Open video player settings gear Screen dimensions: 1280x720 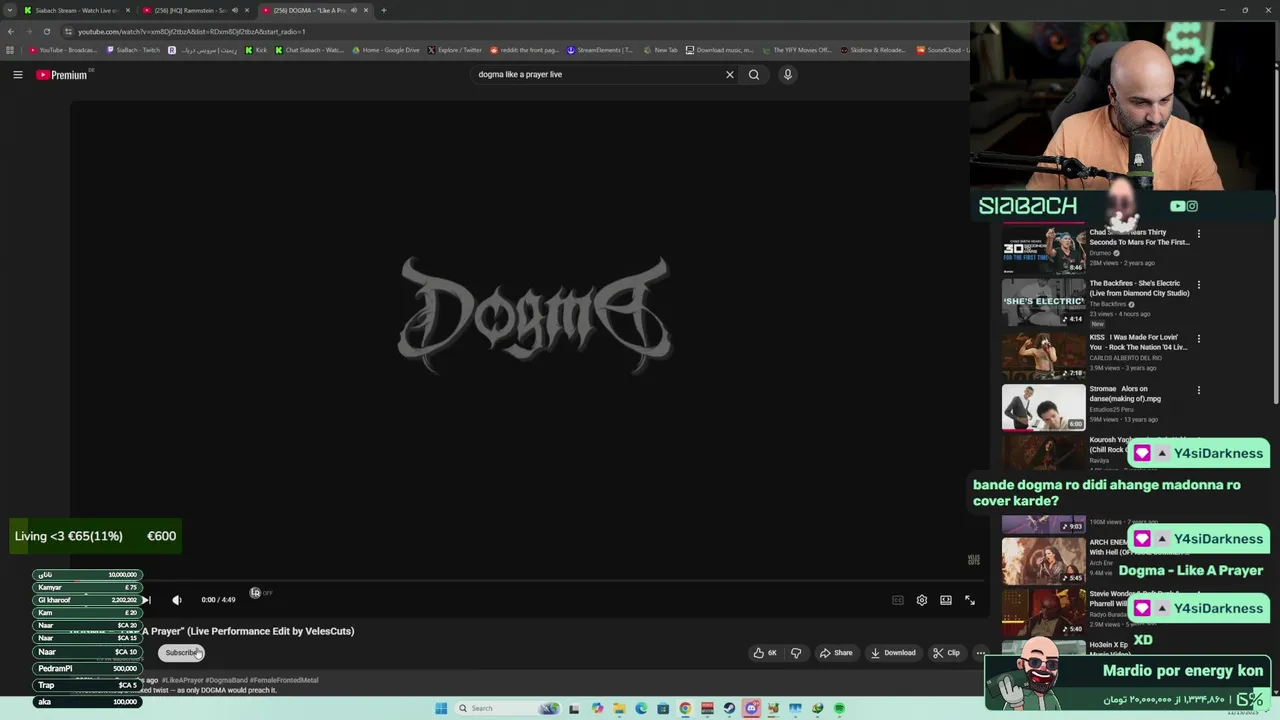click(922, 600)
